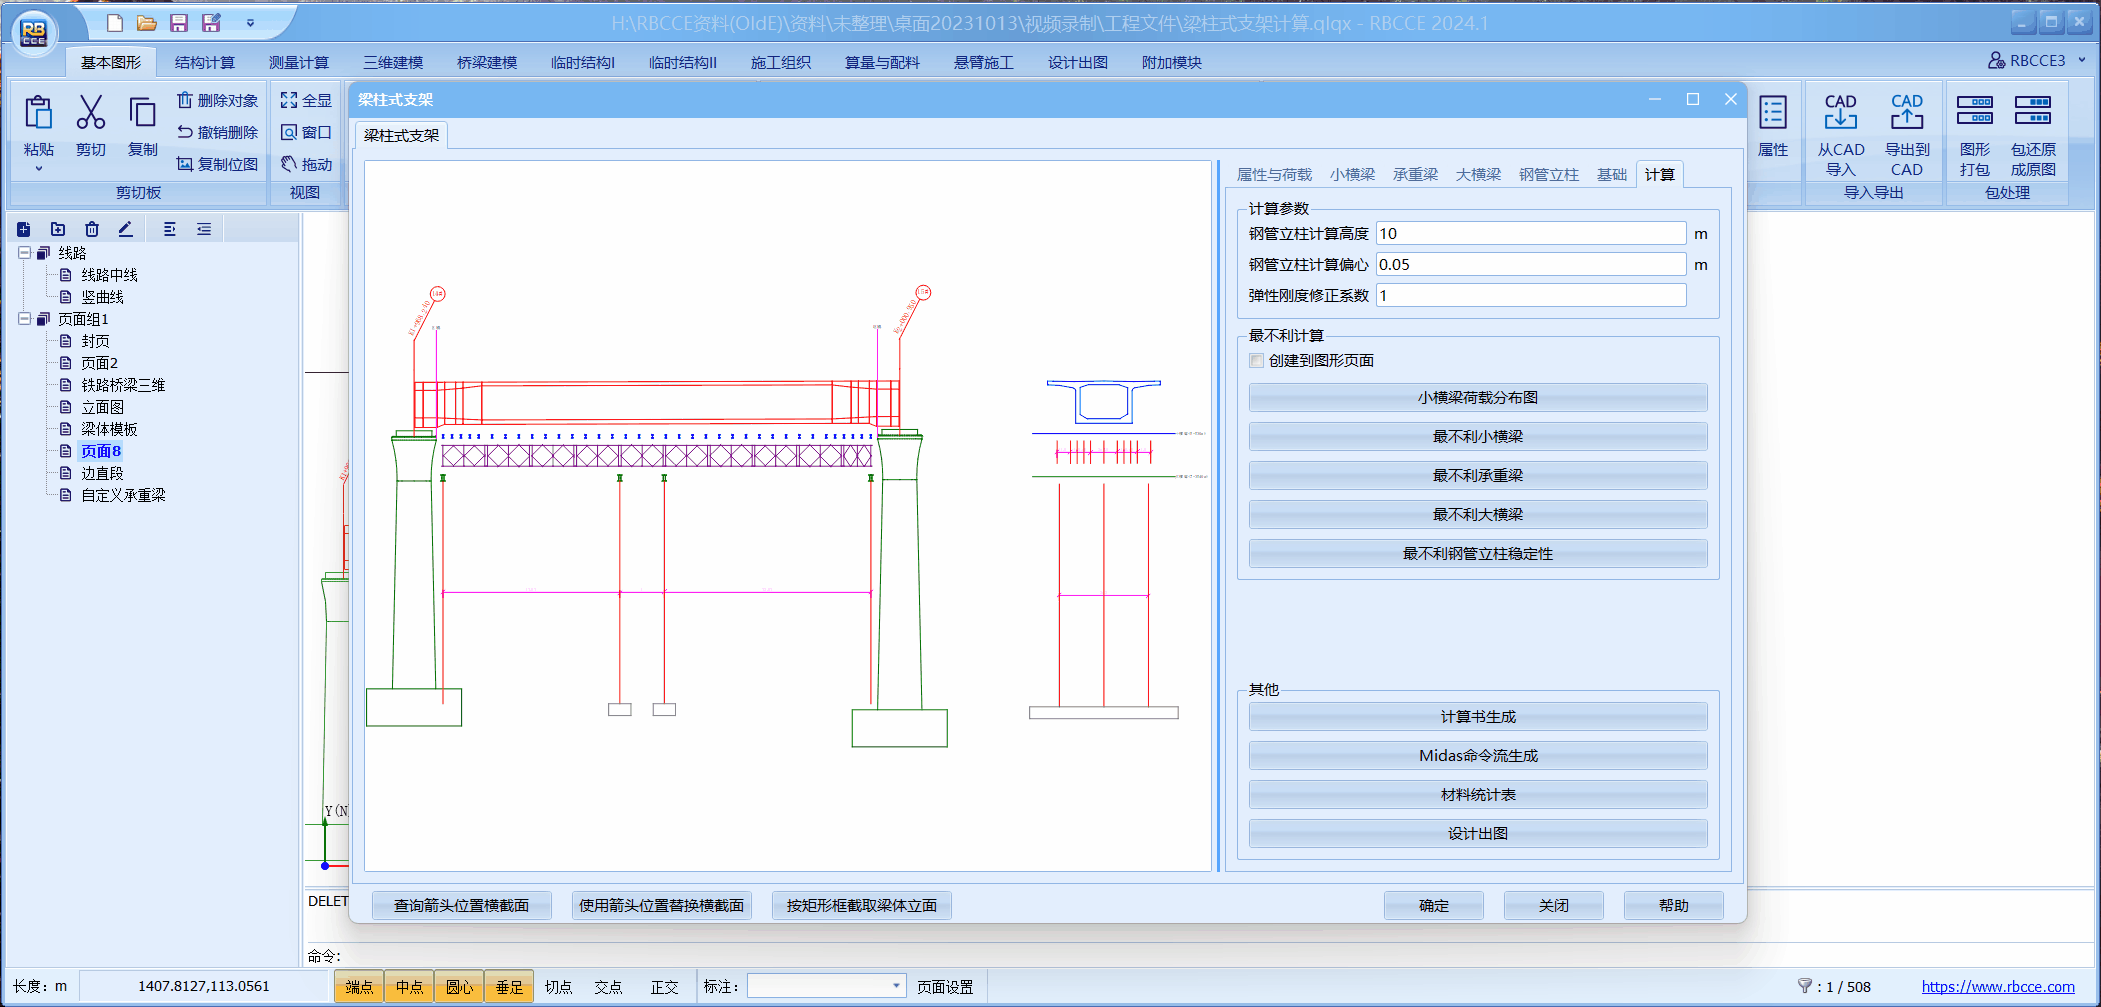Click the 图形打包 package icon
This screenshot has height=1007, width=2101.
click(x=1974, y=111)
